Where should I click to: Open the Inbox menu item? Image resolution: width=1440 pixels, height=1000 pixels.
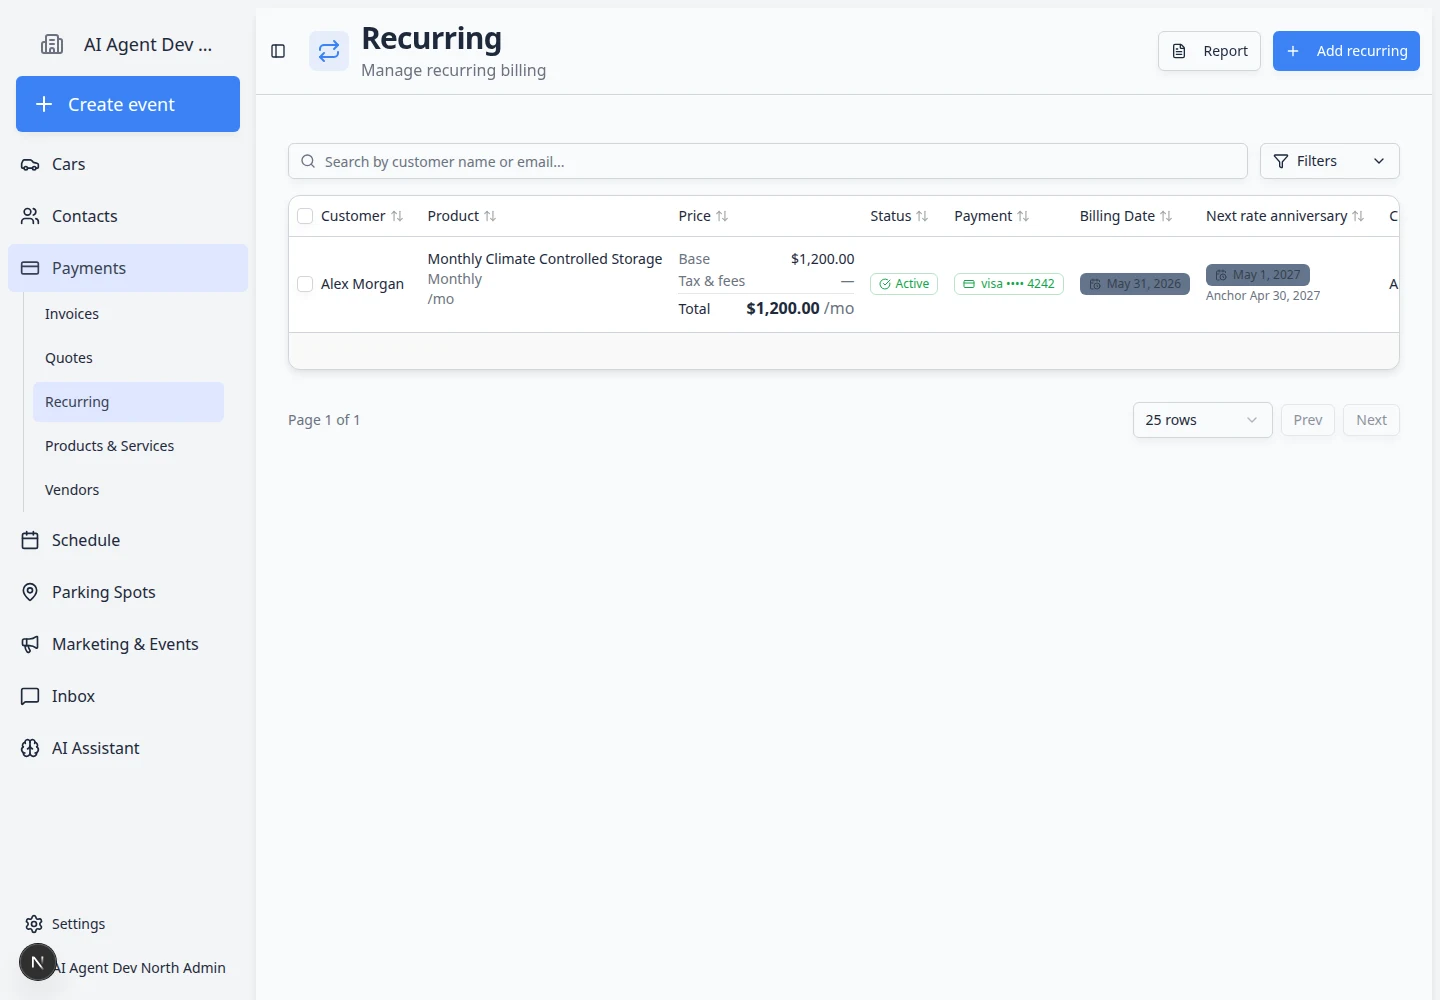128,696
